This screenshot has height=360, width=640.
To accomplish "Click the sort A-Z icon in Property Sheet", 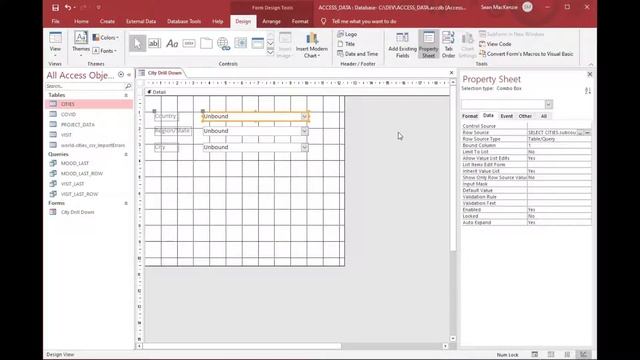I will coord(588,91).
